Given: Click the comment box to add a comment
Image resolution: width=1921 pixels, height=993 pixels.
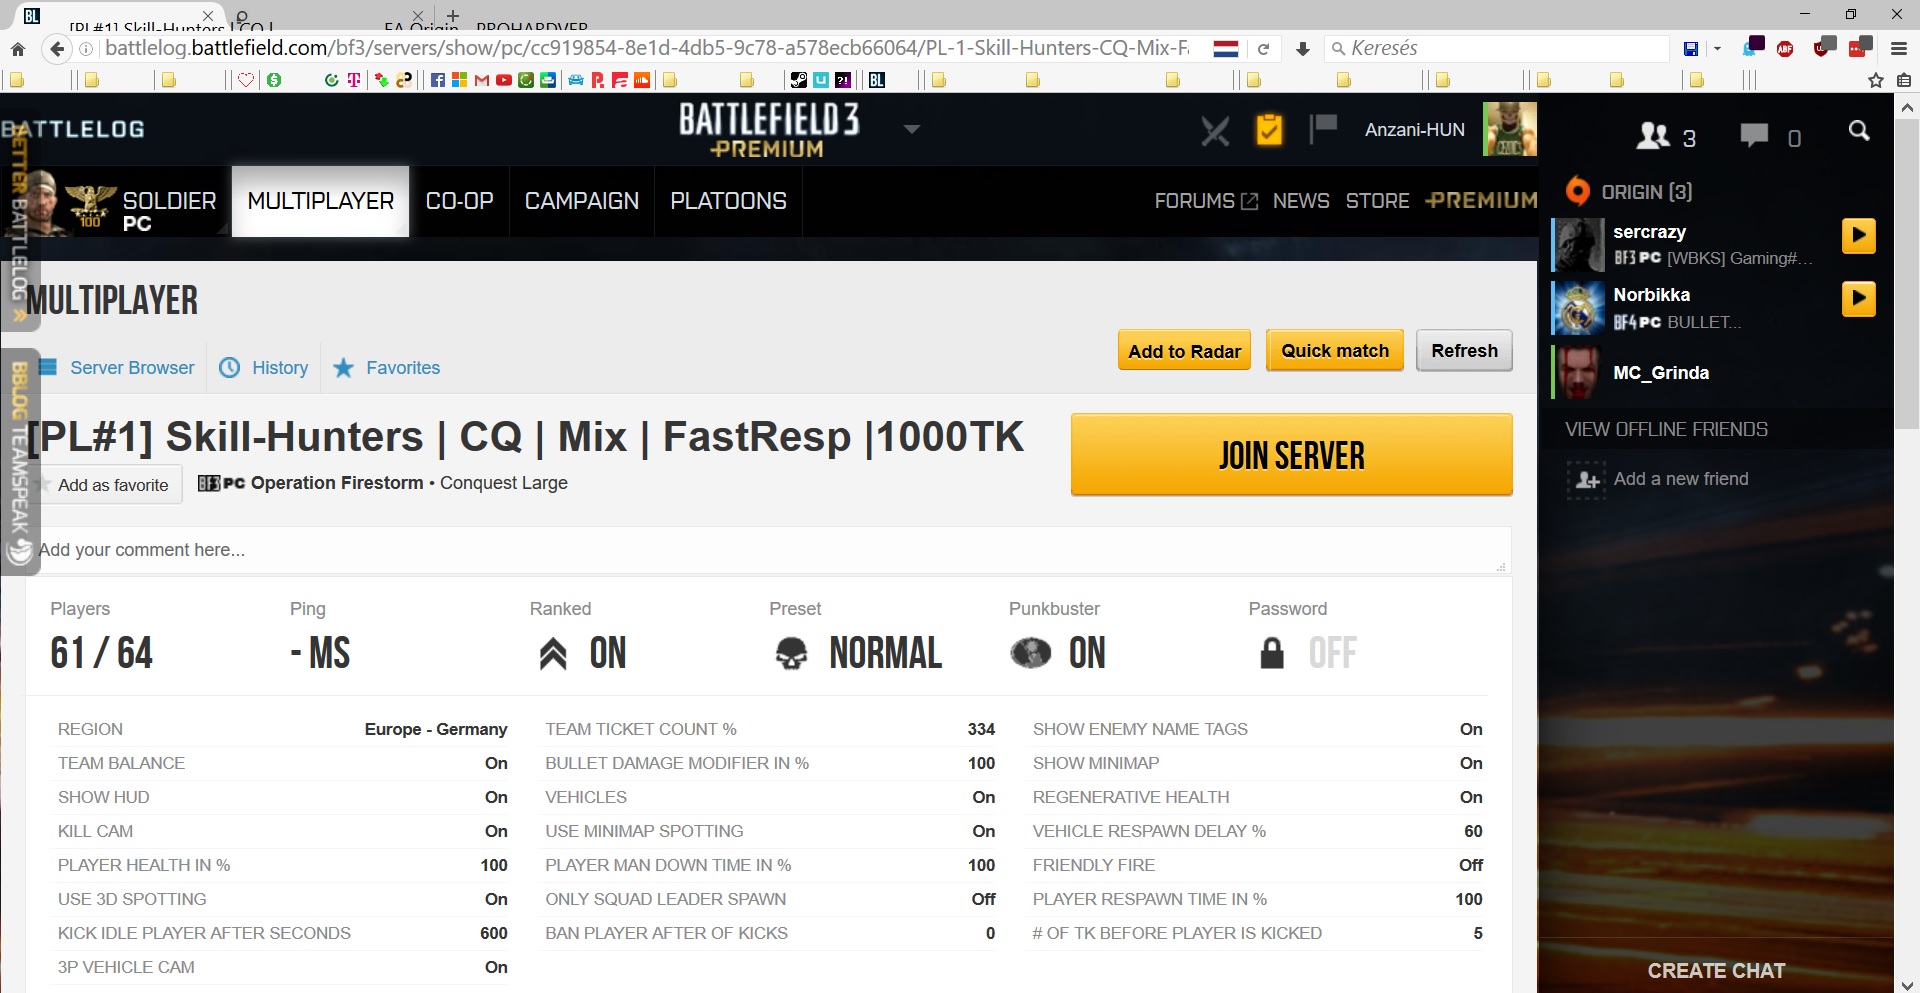Looking at the screenshot, I should [768, 550].
